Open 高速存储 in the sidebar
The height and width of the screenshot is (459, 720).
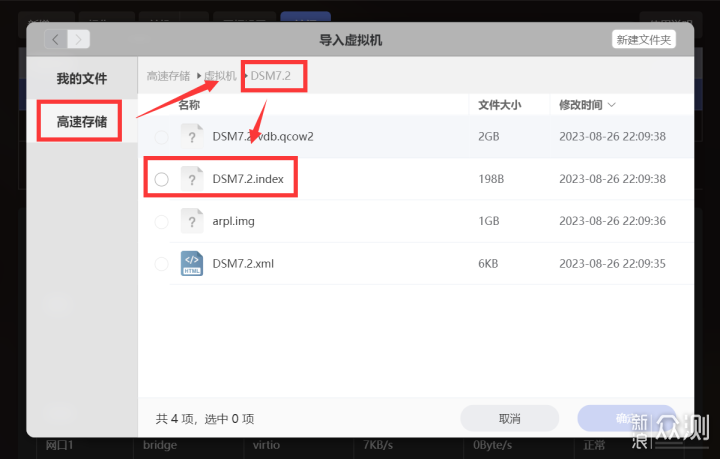coord(81,121)
